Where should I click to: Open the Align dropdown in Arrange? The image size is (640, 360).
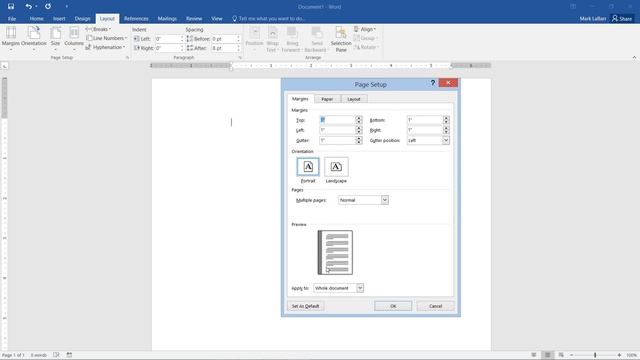tap(365, 29)
